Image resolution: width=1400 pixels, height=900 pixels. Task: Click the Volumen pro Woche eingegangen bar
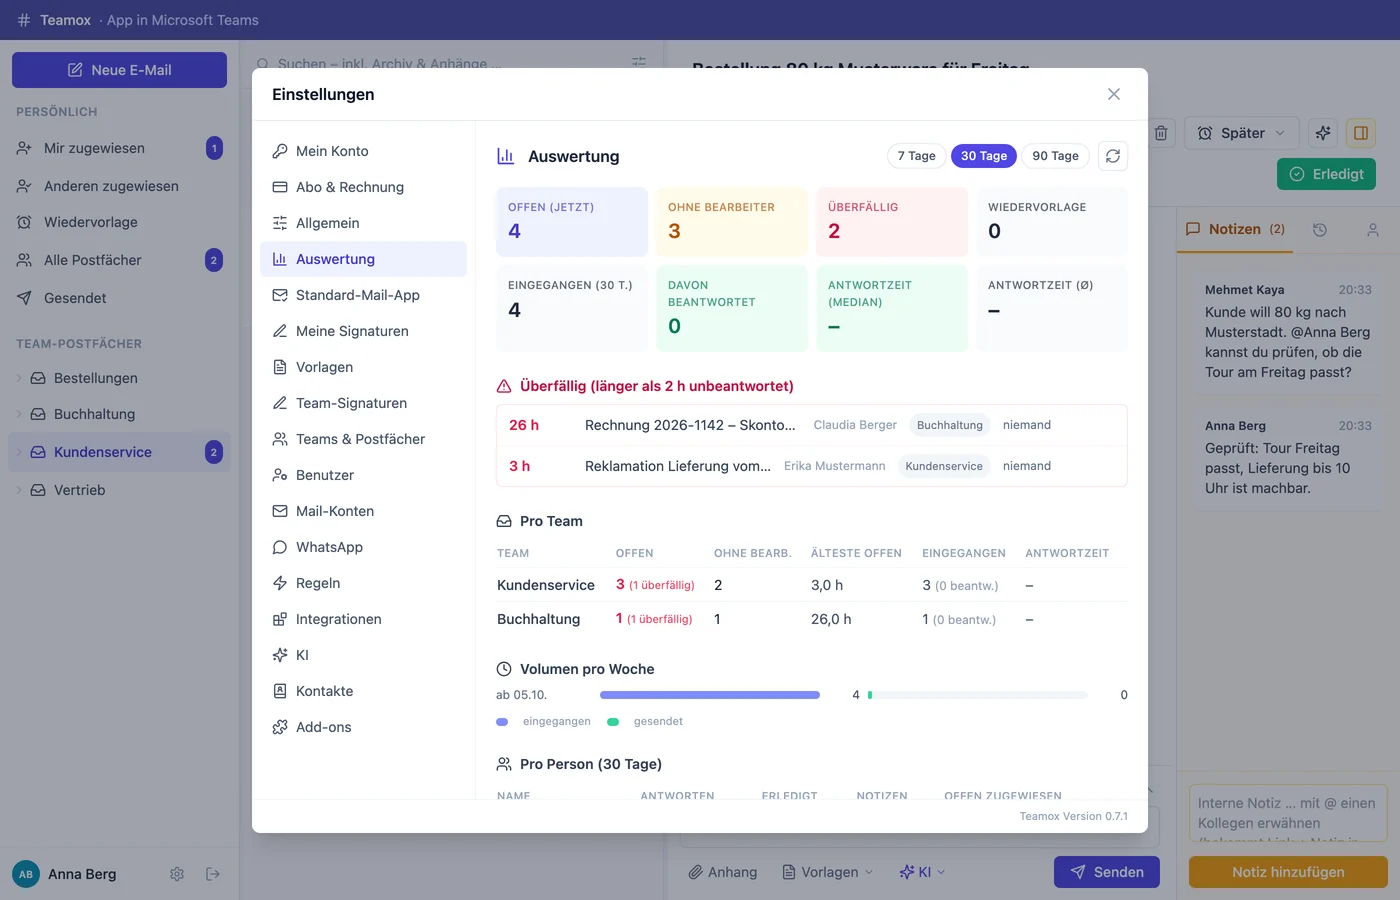point(710,695)
